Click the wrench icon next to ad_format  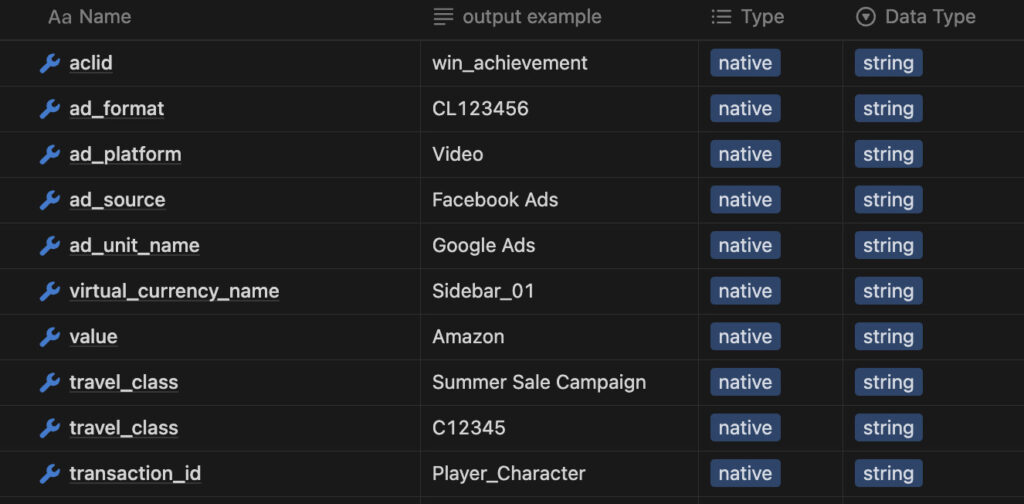pyautogui.click(x=50, y=109)
